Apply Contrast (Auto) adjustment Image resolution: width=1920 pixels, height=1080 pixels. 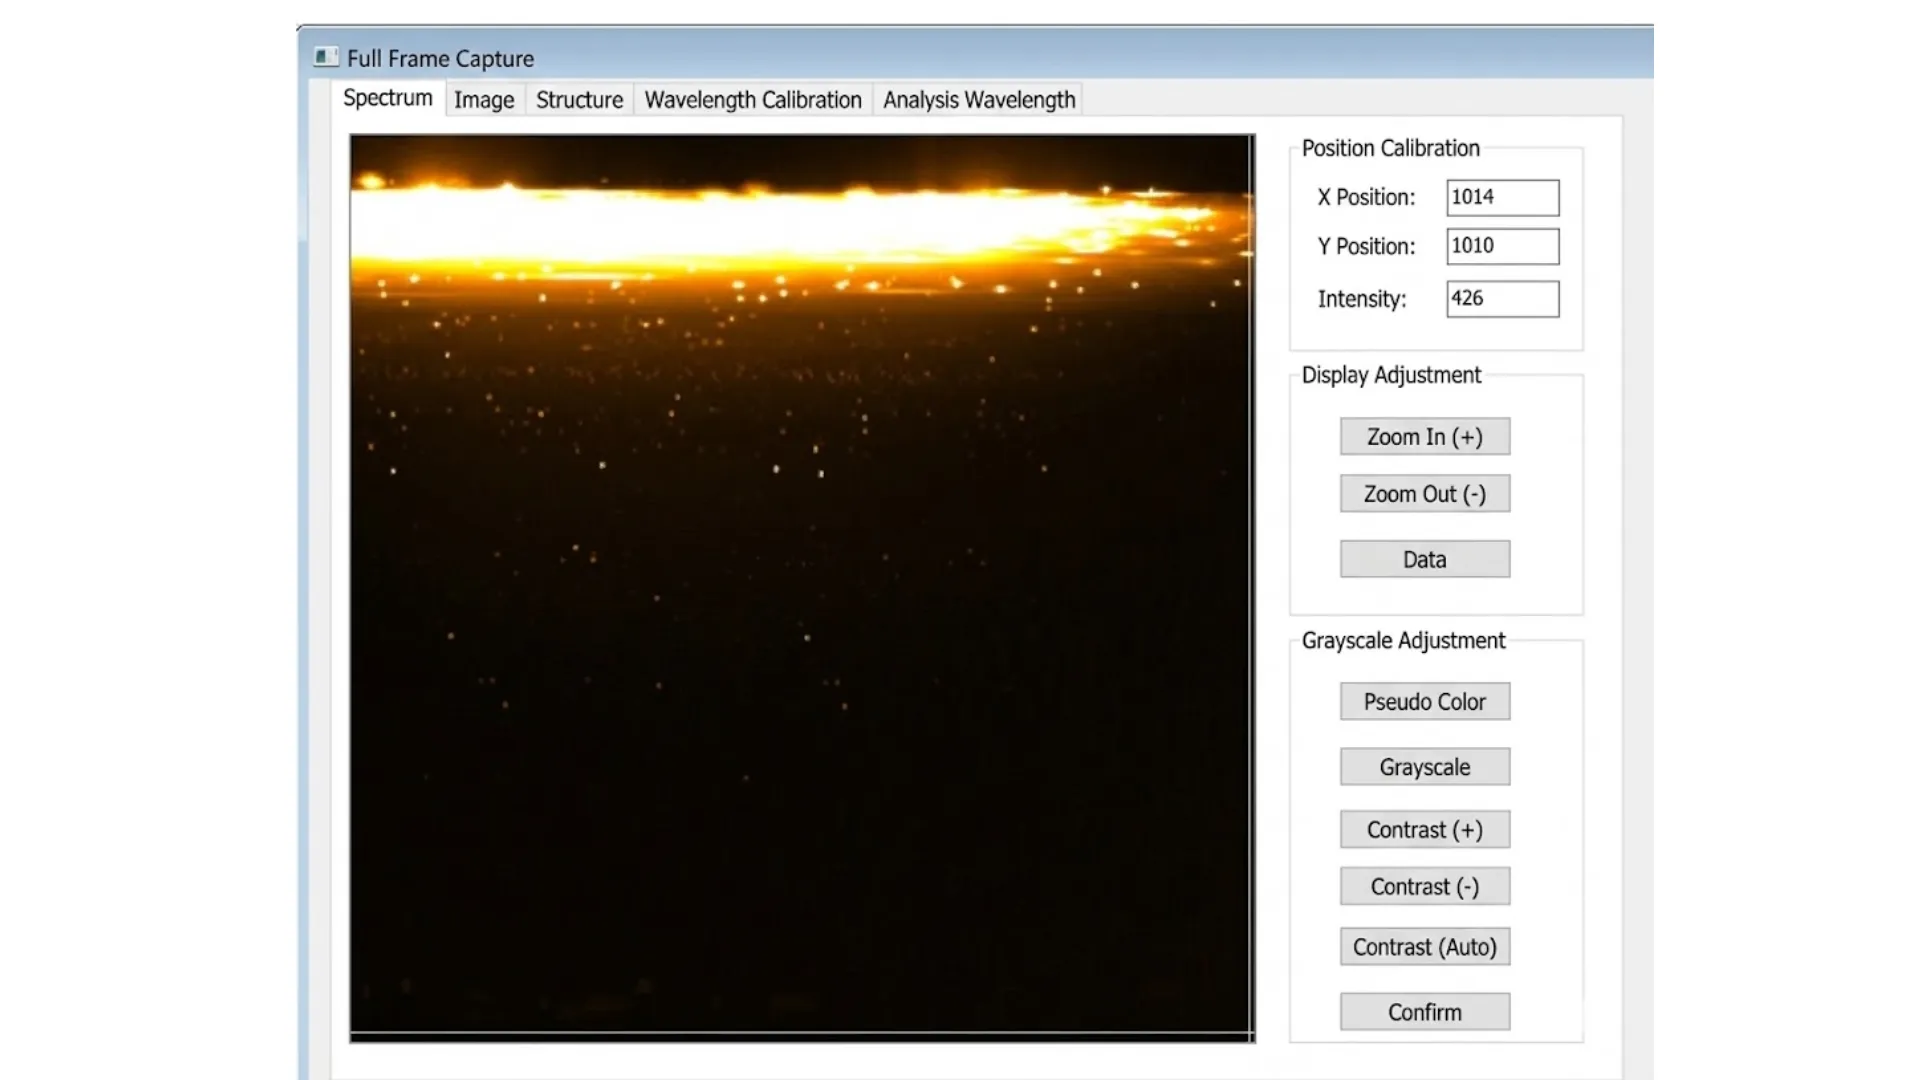click(x=1425, y=947)
